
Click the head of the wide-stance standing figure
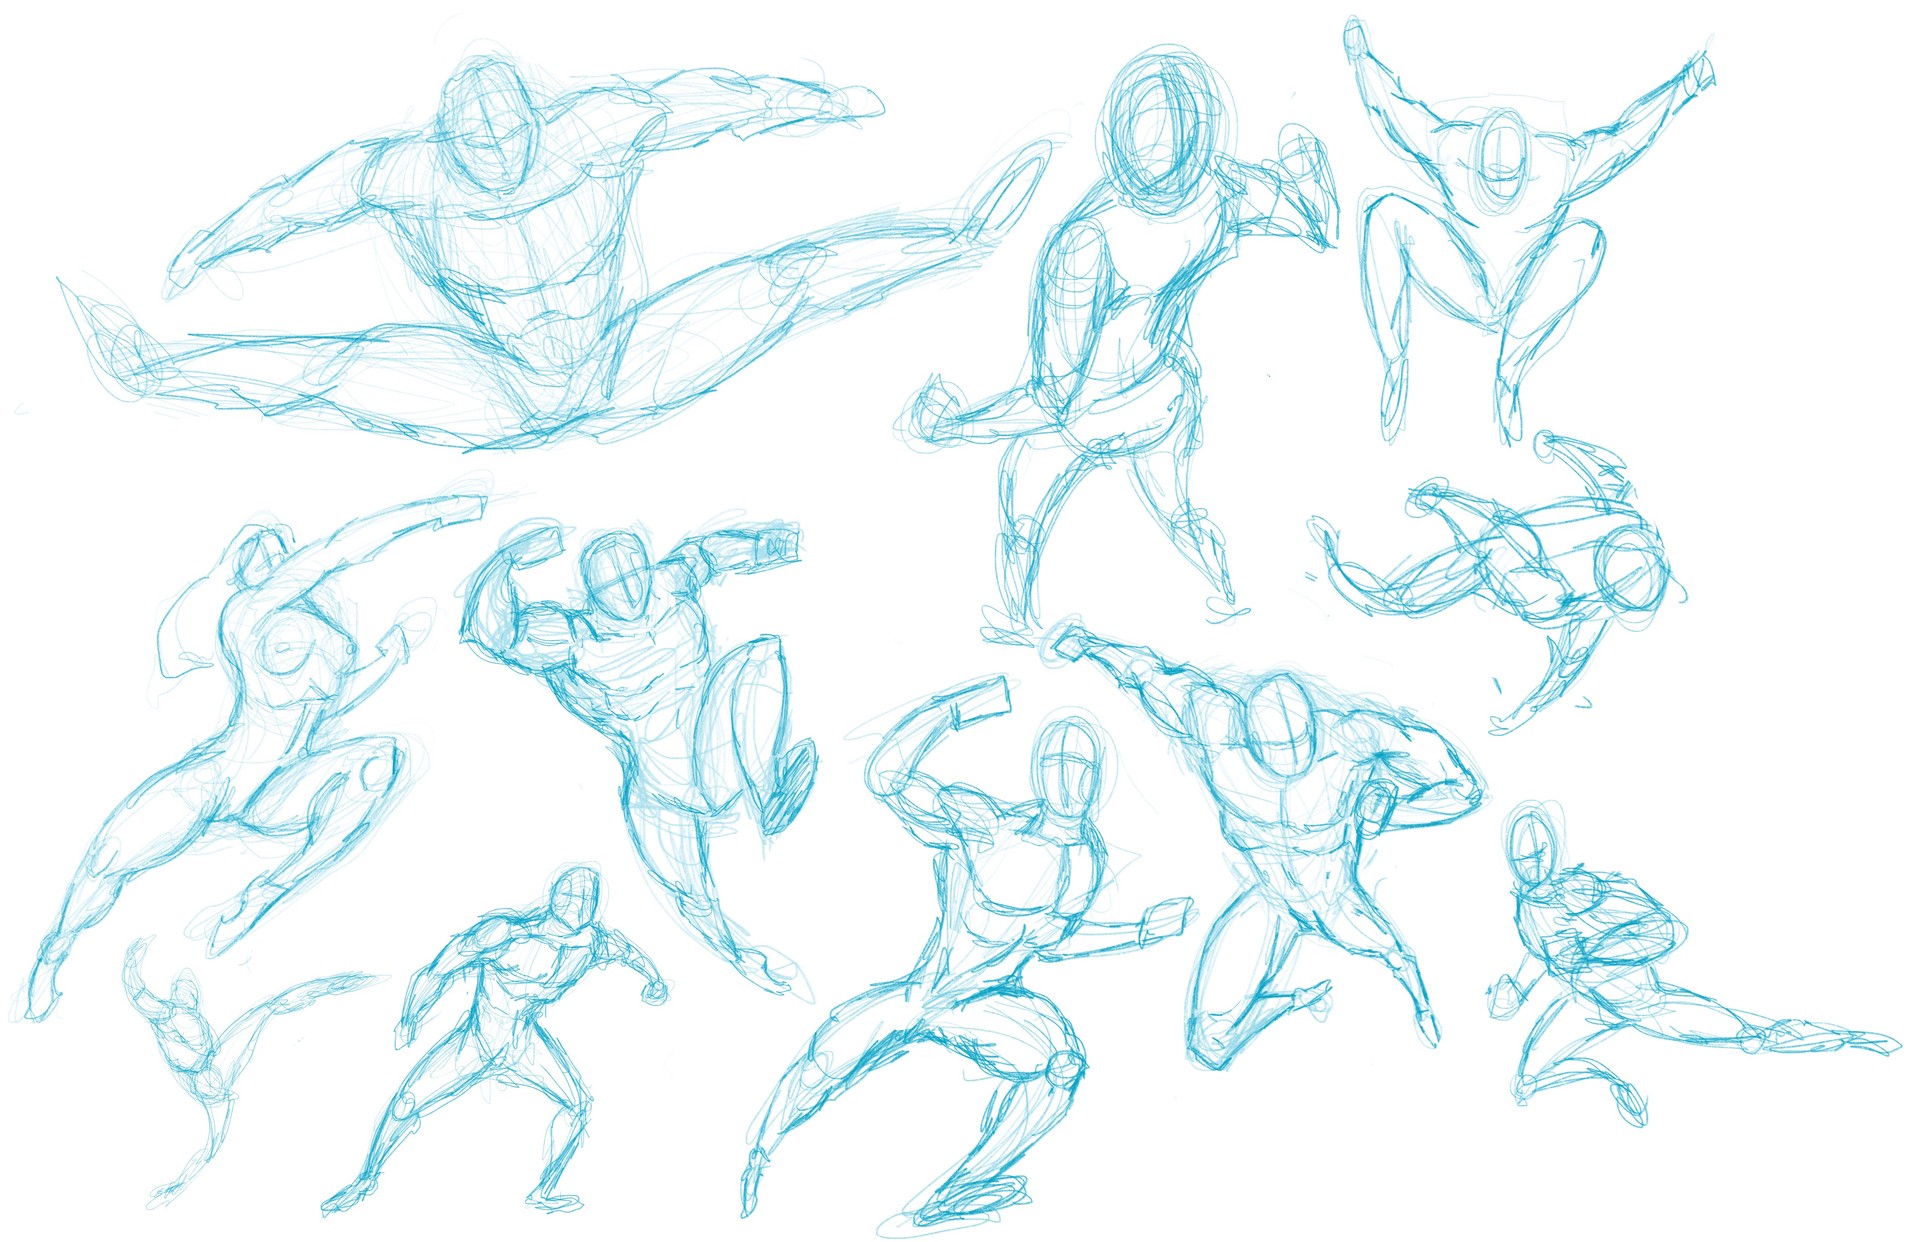click(x=577, y=895)
